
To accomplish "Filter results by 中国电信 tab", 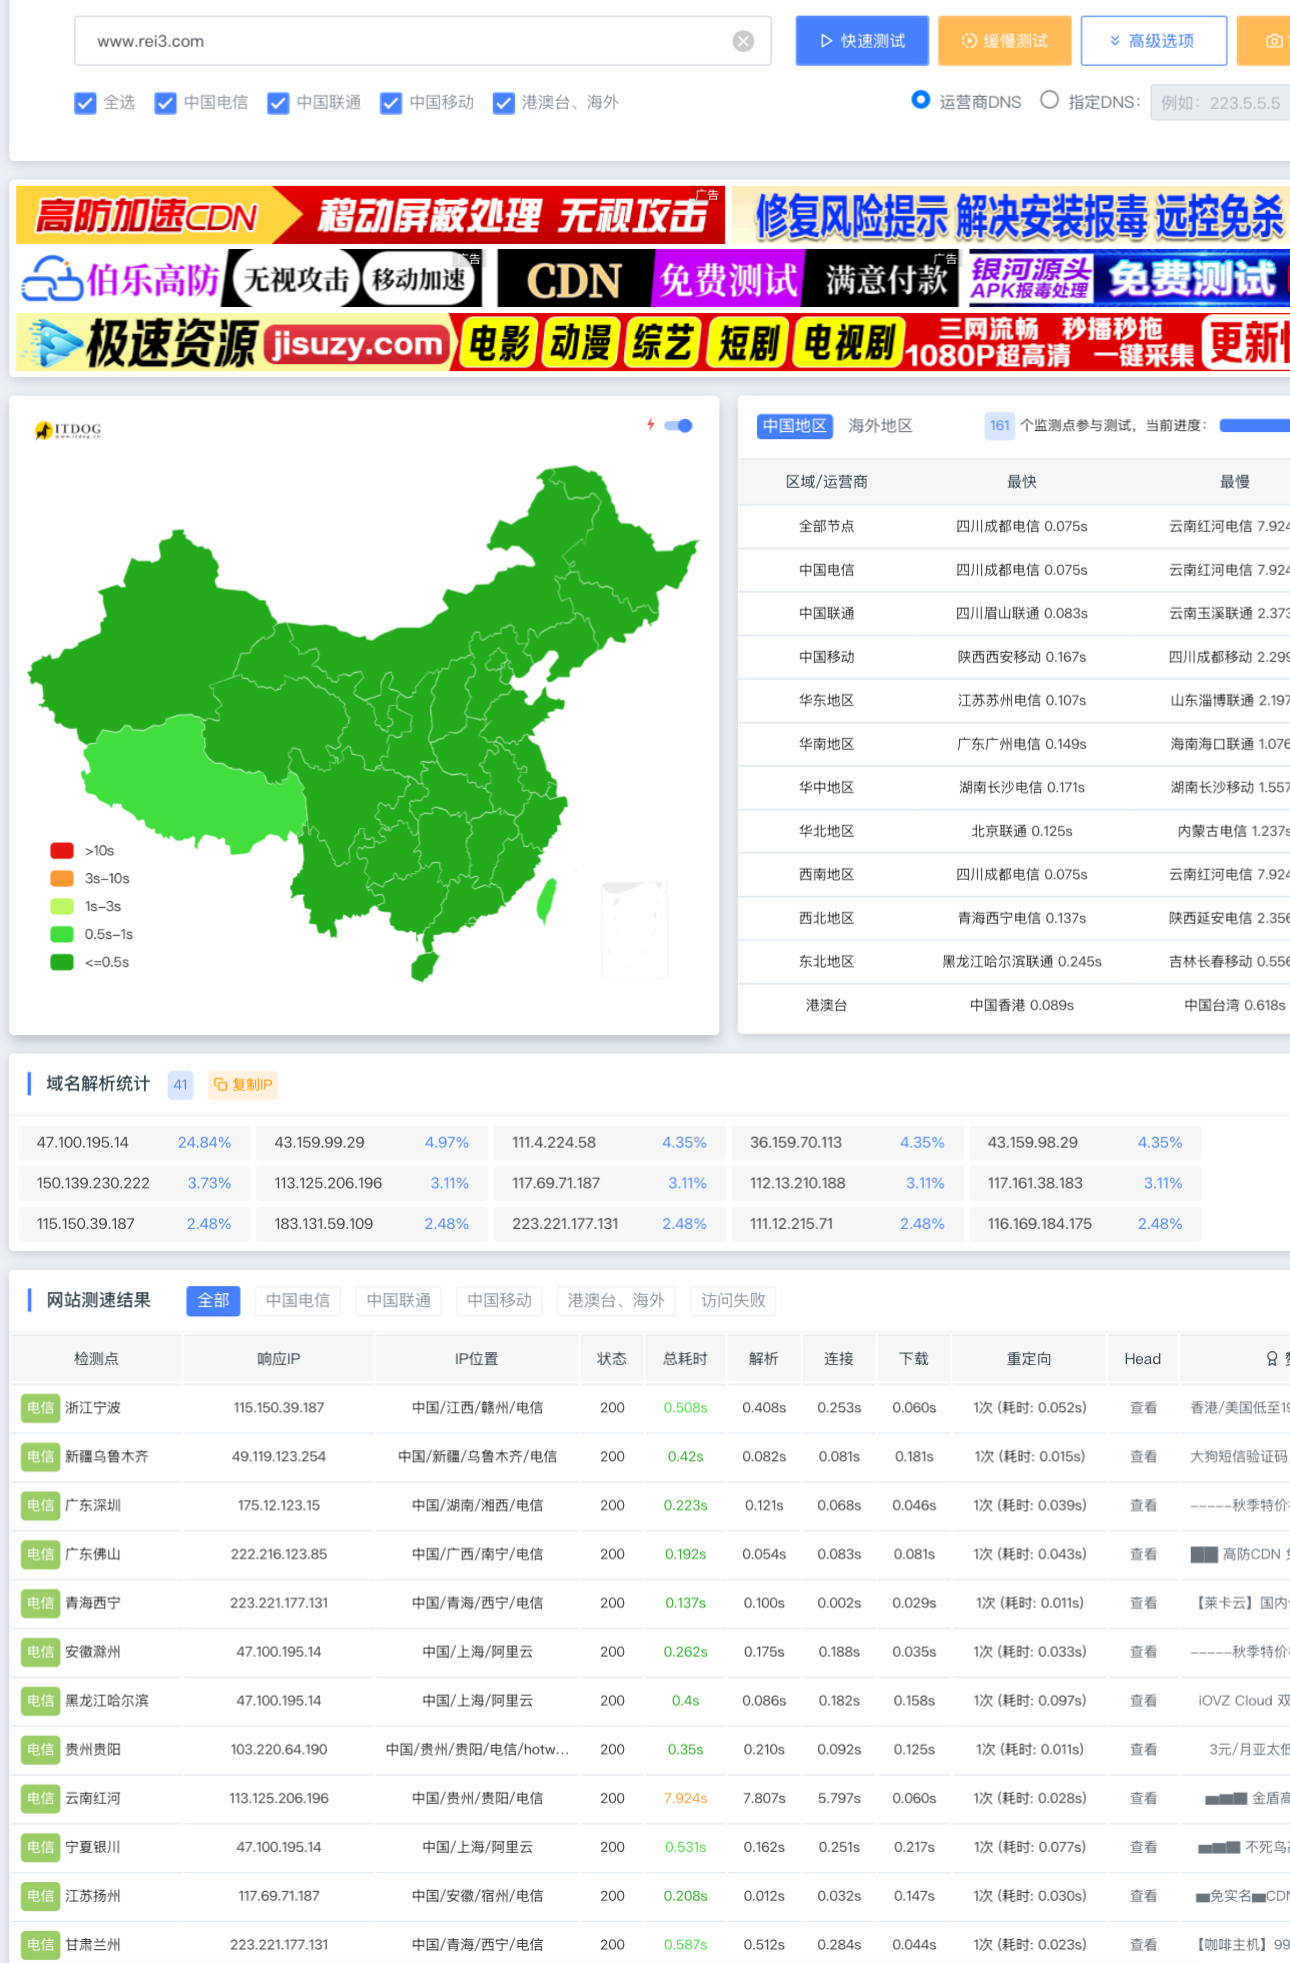I will point(298,1301).
